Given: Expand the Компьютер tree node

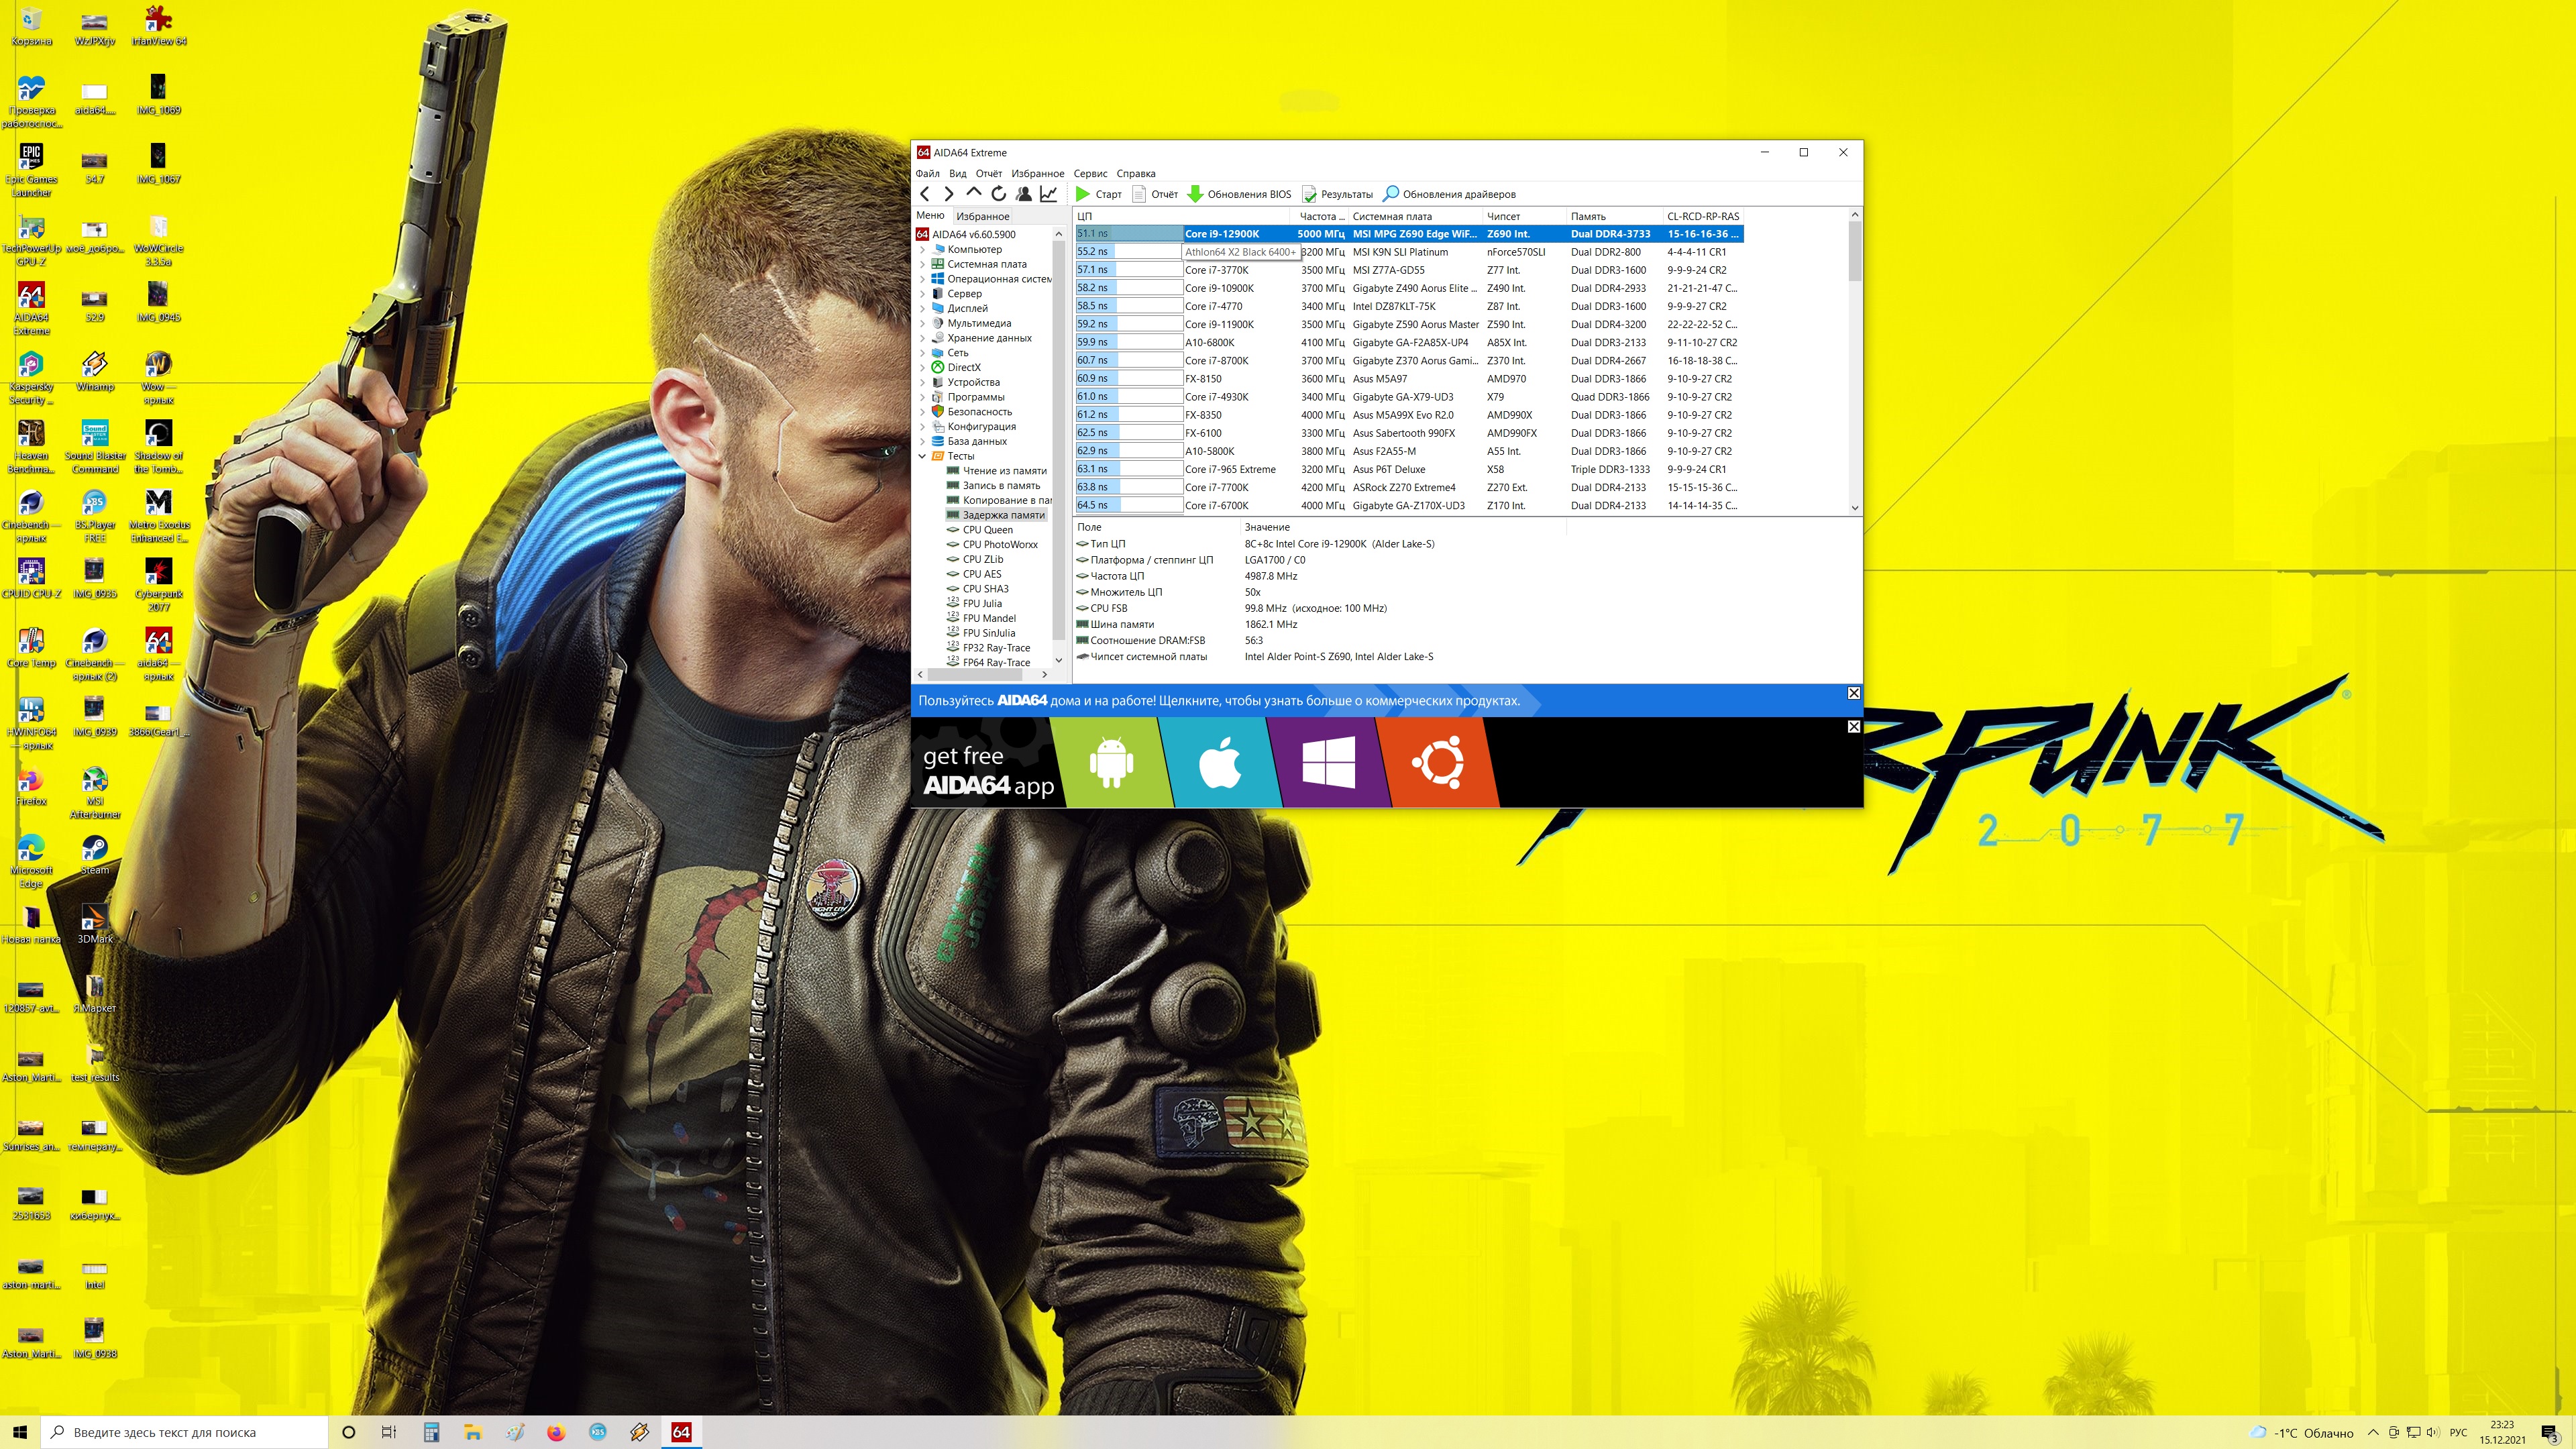Looking at the screenshot, I should pyautogui.click(x=922, y=250).
